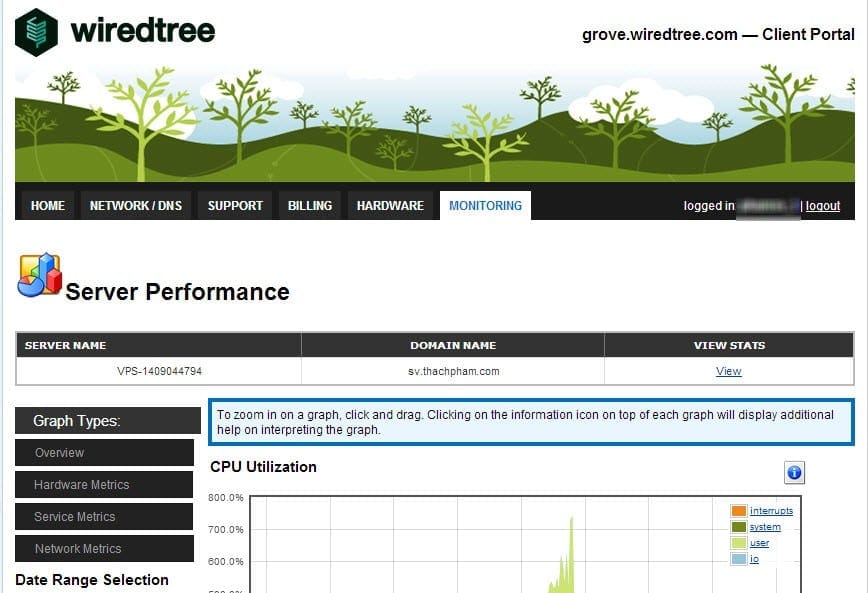Click the DOMAIN NAME column header
The width and height of the screenshot is (868, 593).
click(x=453, y=345)
